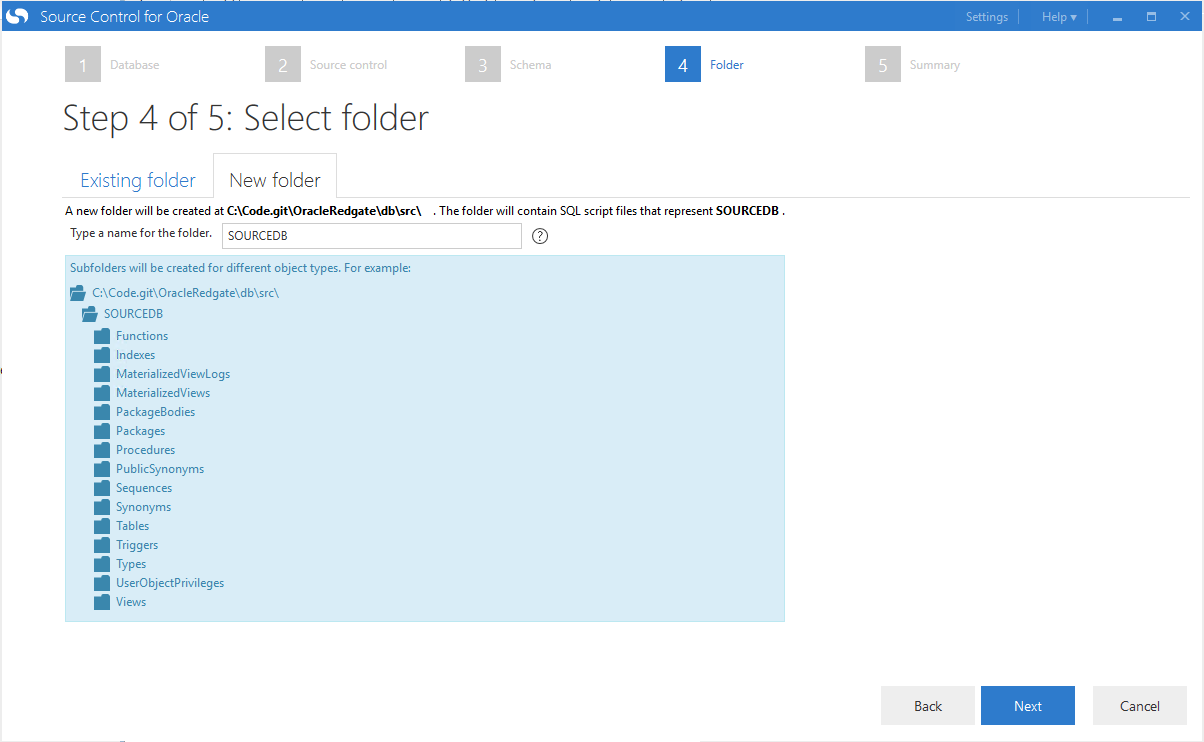
Task: Switch to the Existing folder tab
Action: pyautogui.click(x=138, y=180)
